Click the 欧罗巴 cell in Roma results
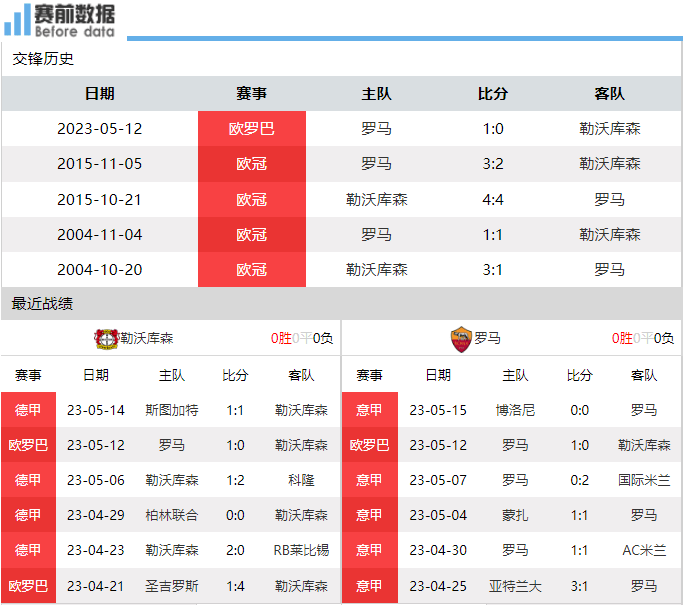 click(370, 445)
